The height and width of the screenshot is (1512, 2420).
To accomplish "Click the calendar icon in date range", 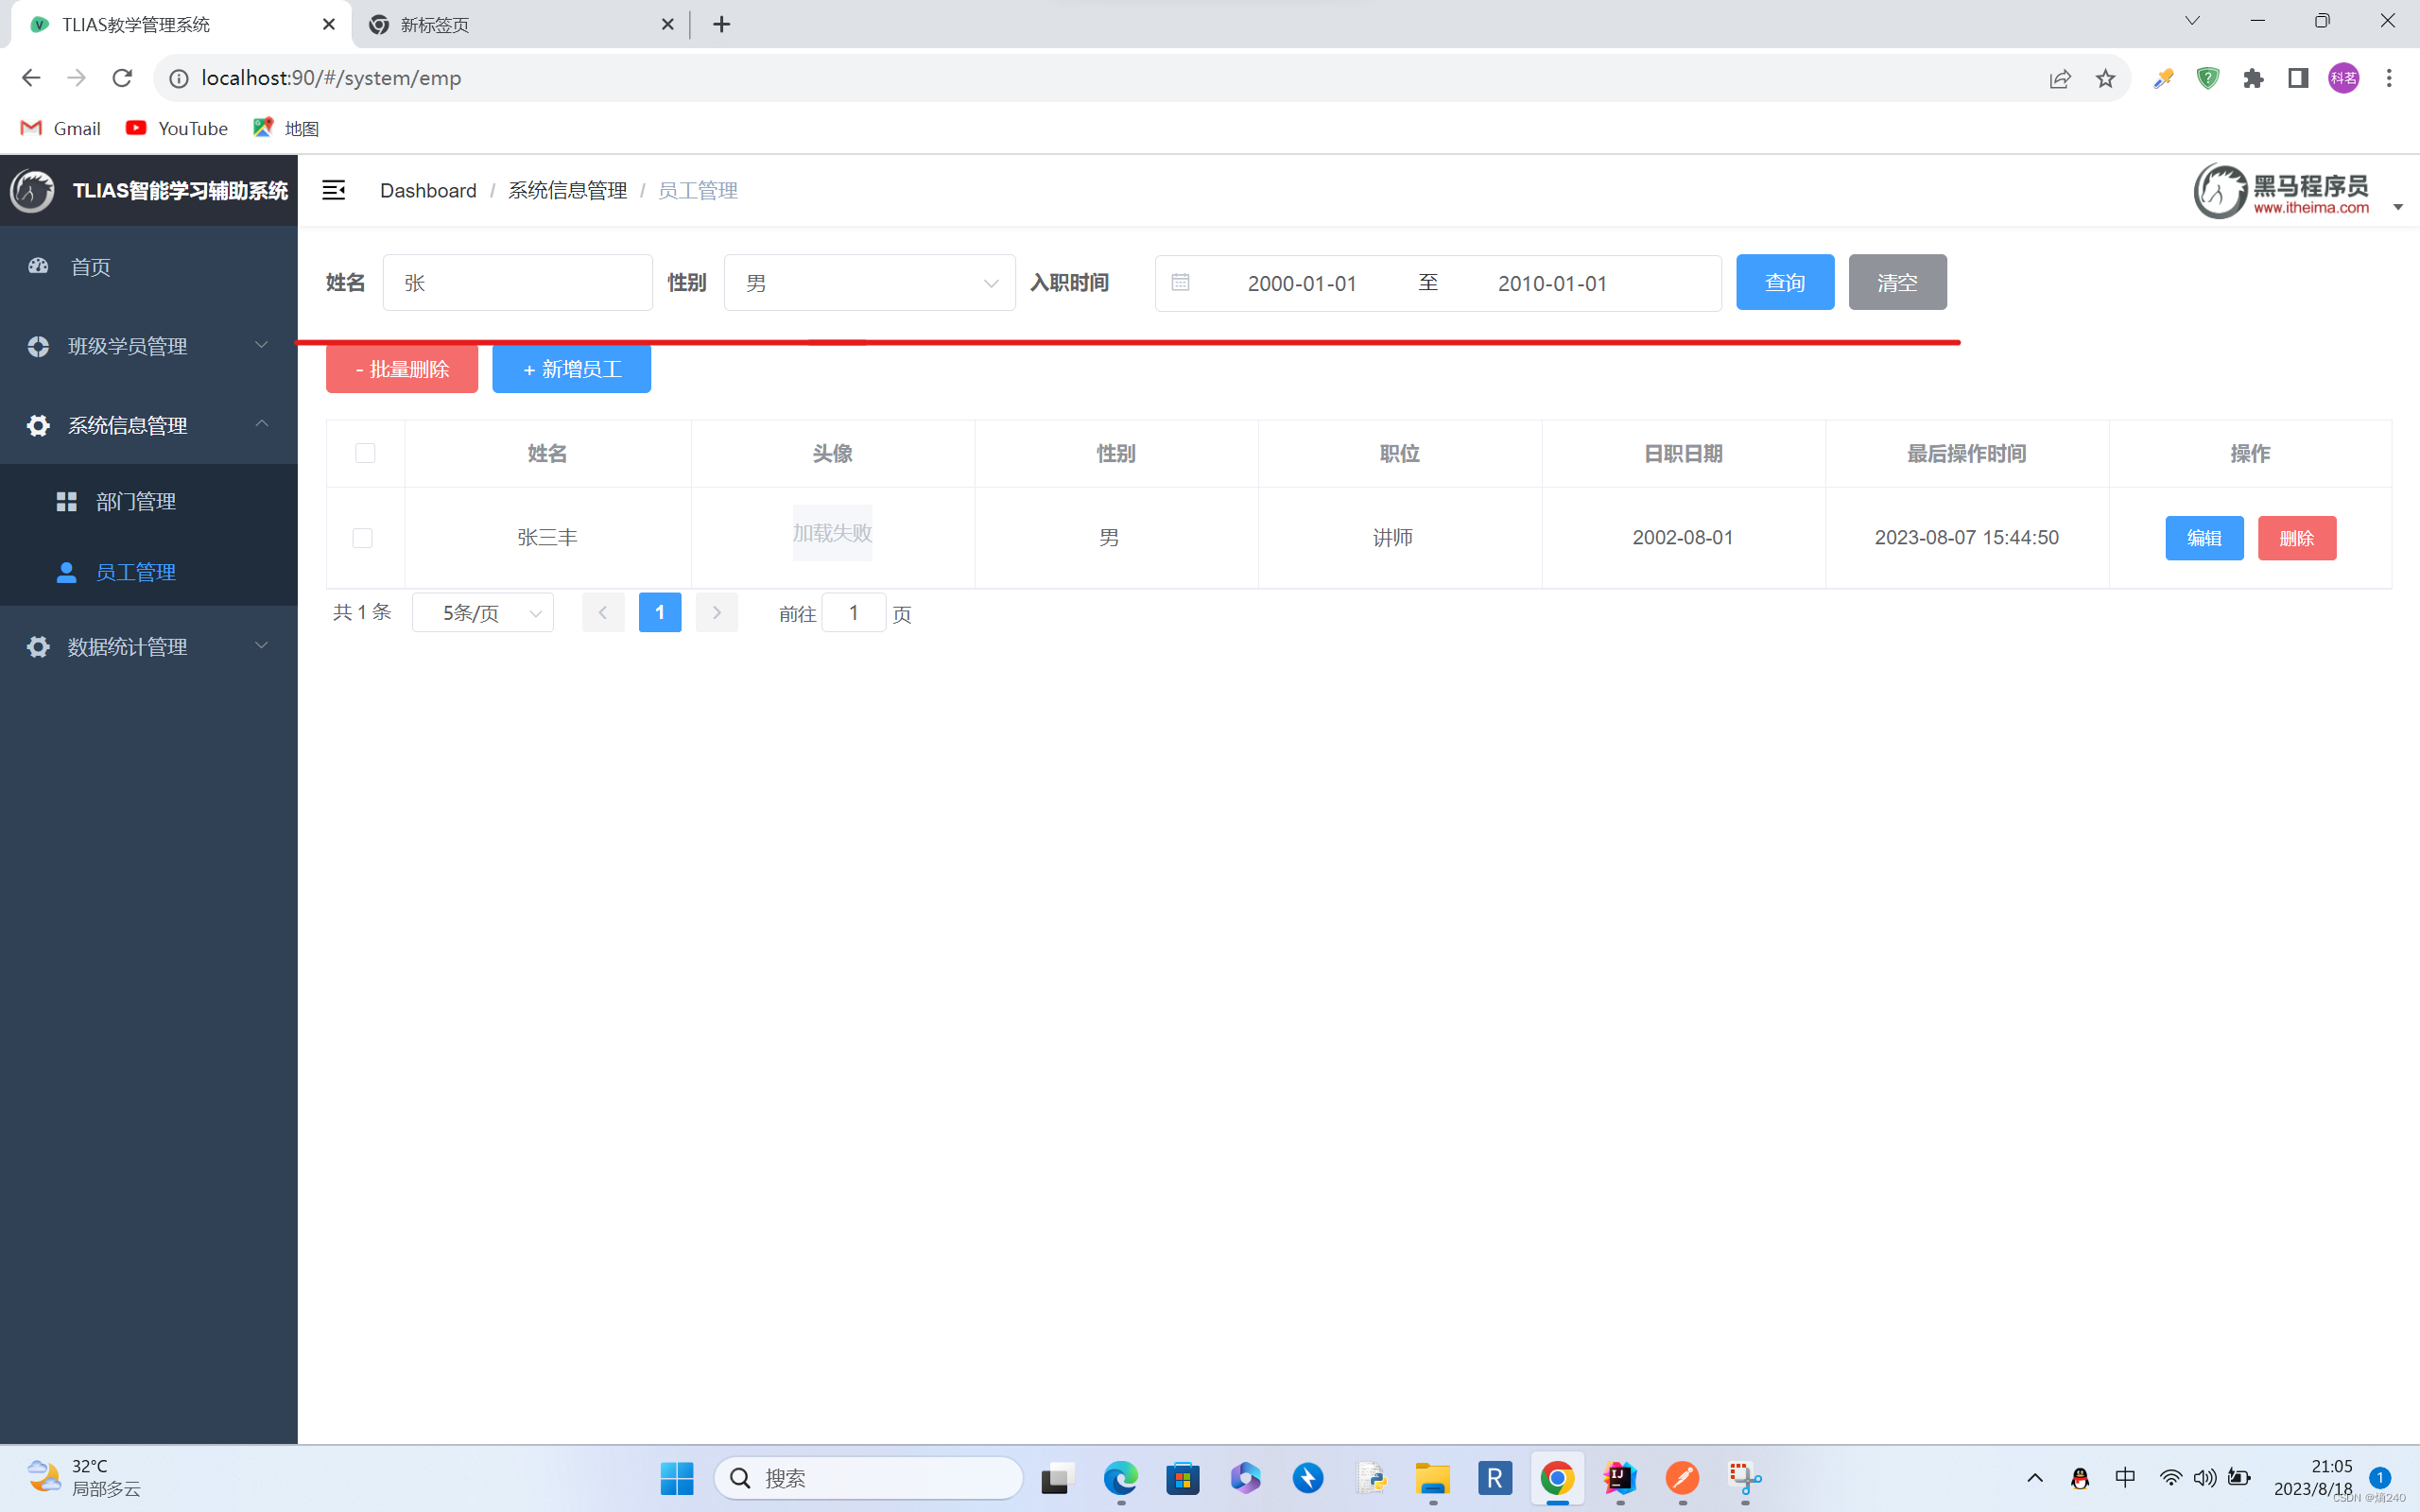I will point(1180,283).
